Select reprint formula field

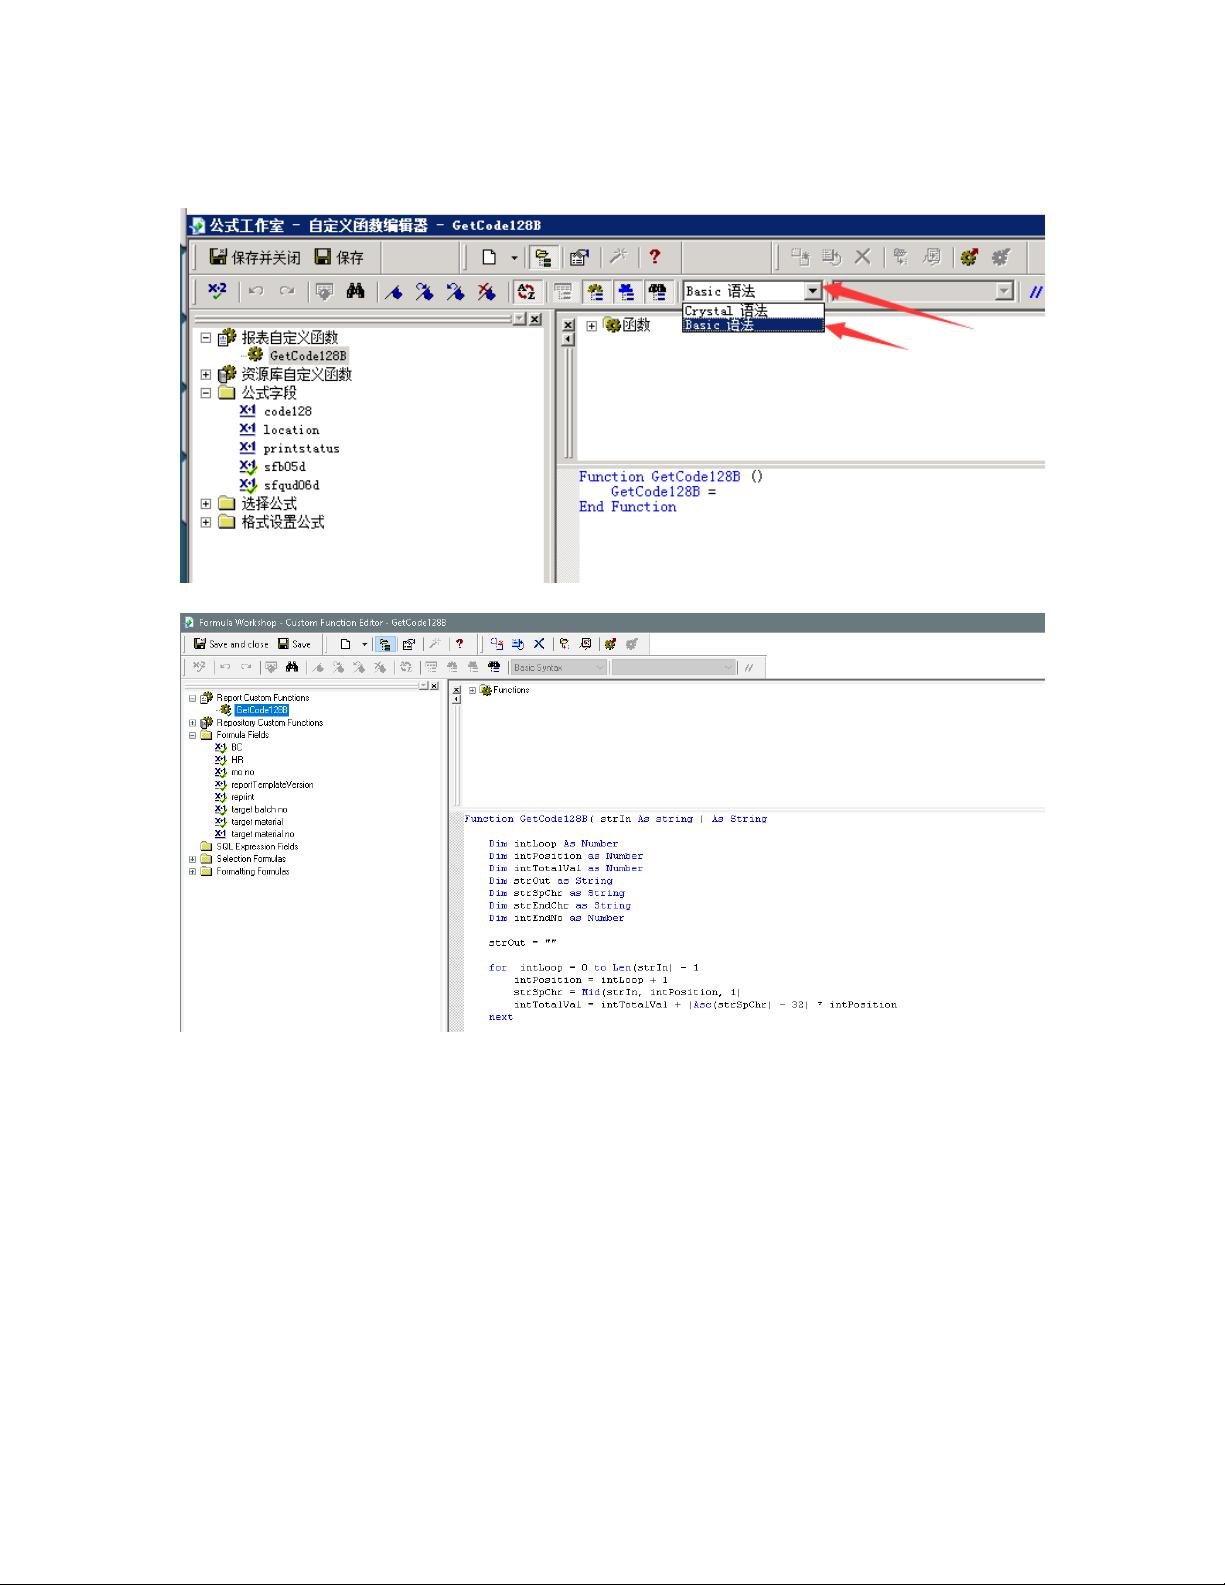click(x=243, y=797)
